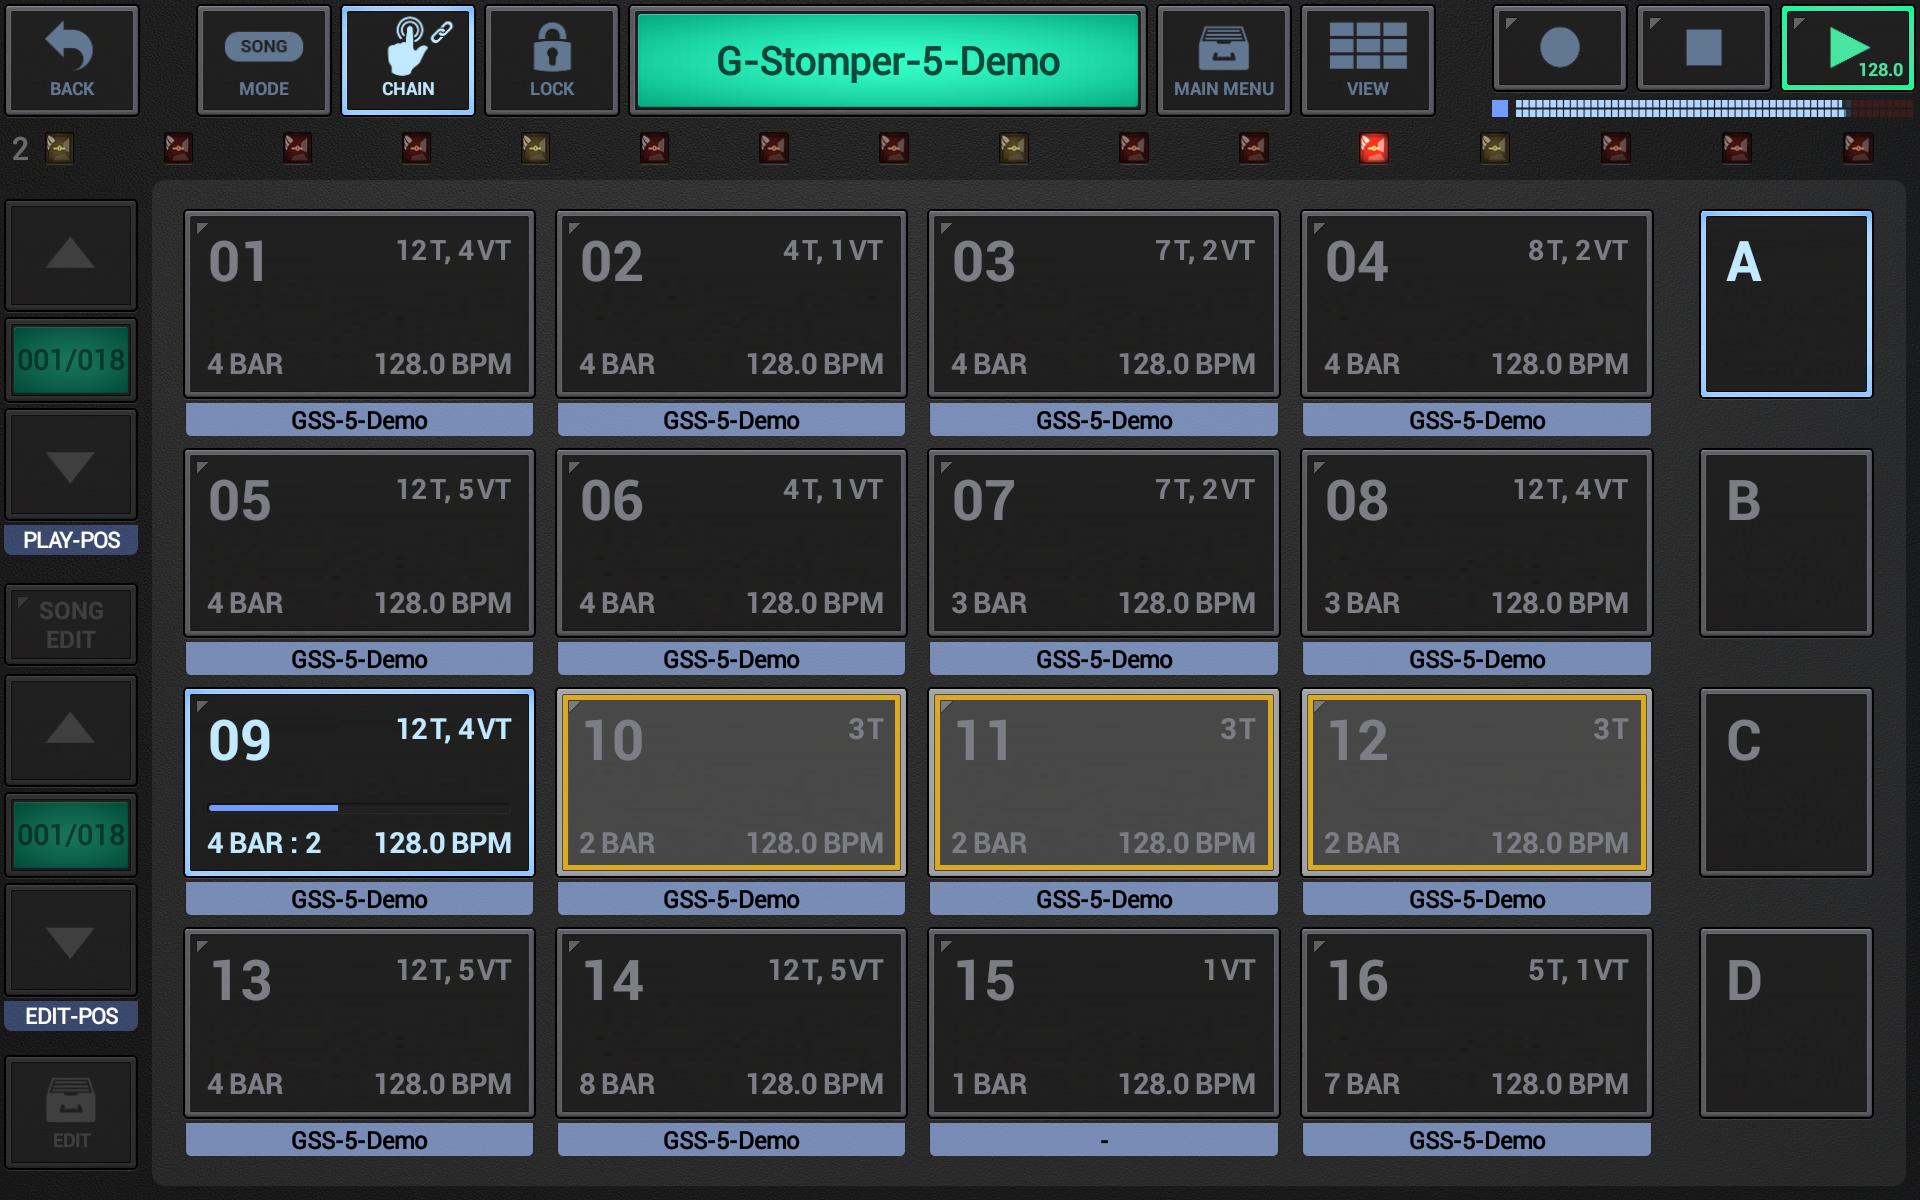1920x1200 pixels.
Task: Toggle PLAY-POS position marker
Action: click(x=70, y=539)
